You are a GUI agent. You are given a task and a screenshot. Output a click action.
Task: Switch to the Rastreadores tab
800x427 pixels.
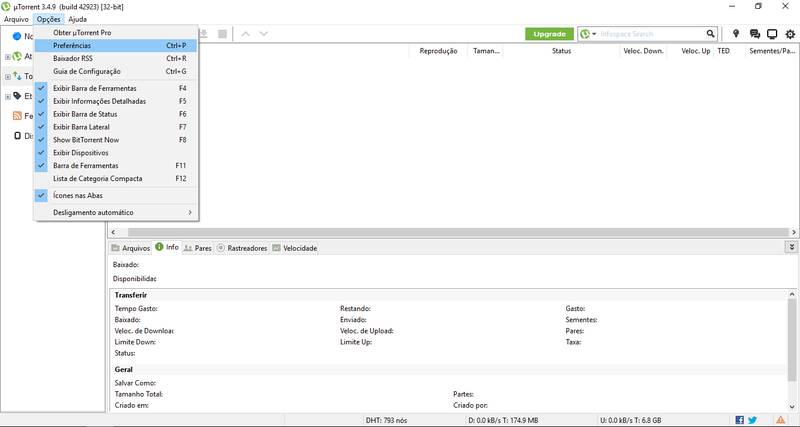click(x=242, y=248)
